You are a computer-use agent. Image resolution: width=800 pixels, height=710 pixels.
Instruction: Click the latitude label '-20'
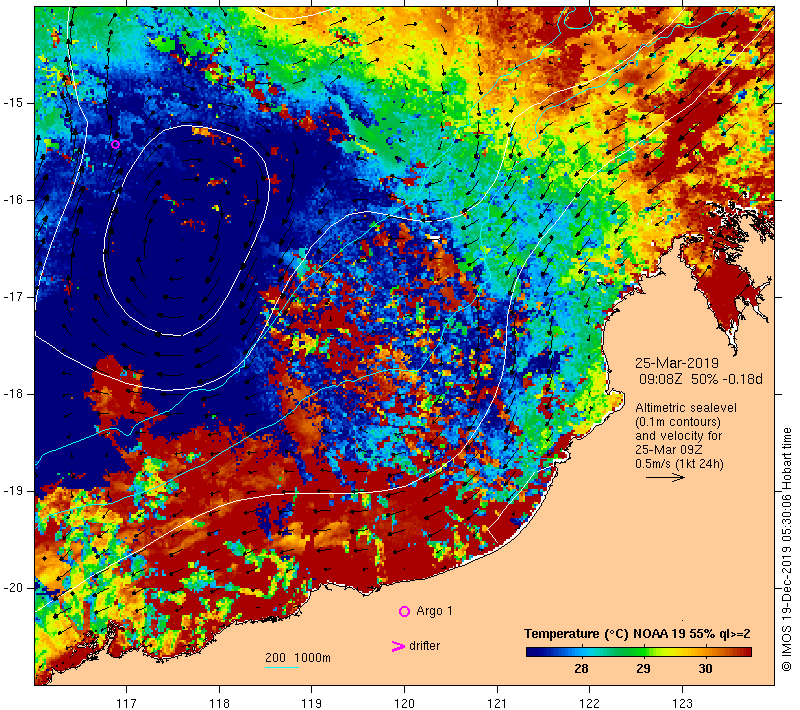point(12,588)
